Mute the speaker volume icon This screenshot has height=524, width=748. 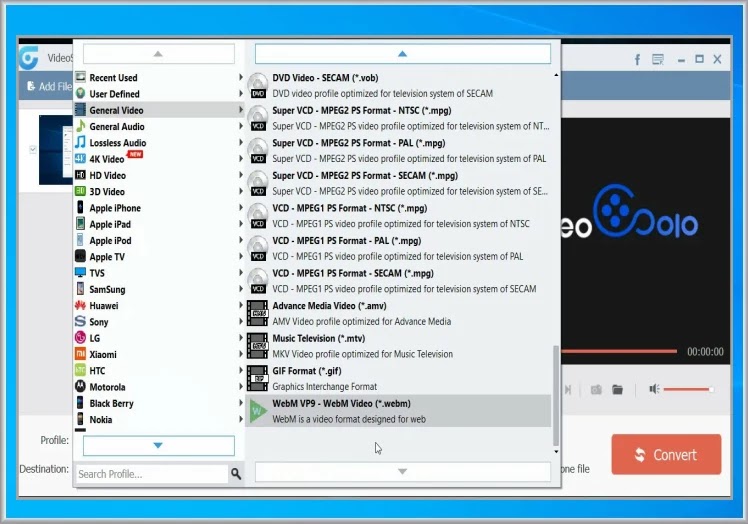point(654,389)
